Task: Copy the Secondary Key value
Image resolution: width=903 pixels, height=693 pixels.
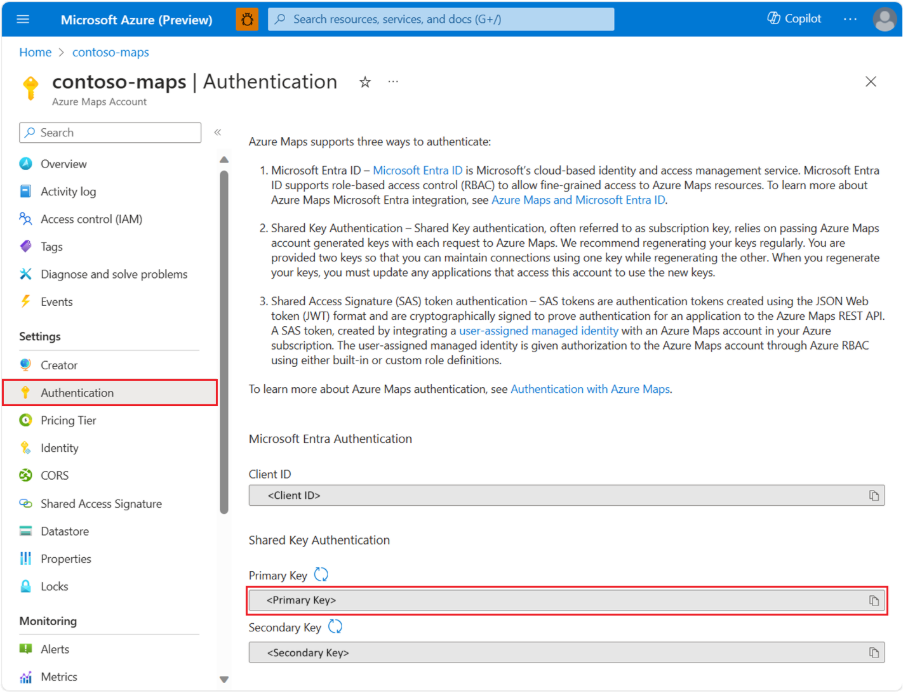Action: tap(873, 652)
